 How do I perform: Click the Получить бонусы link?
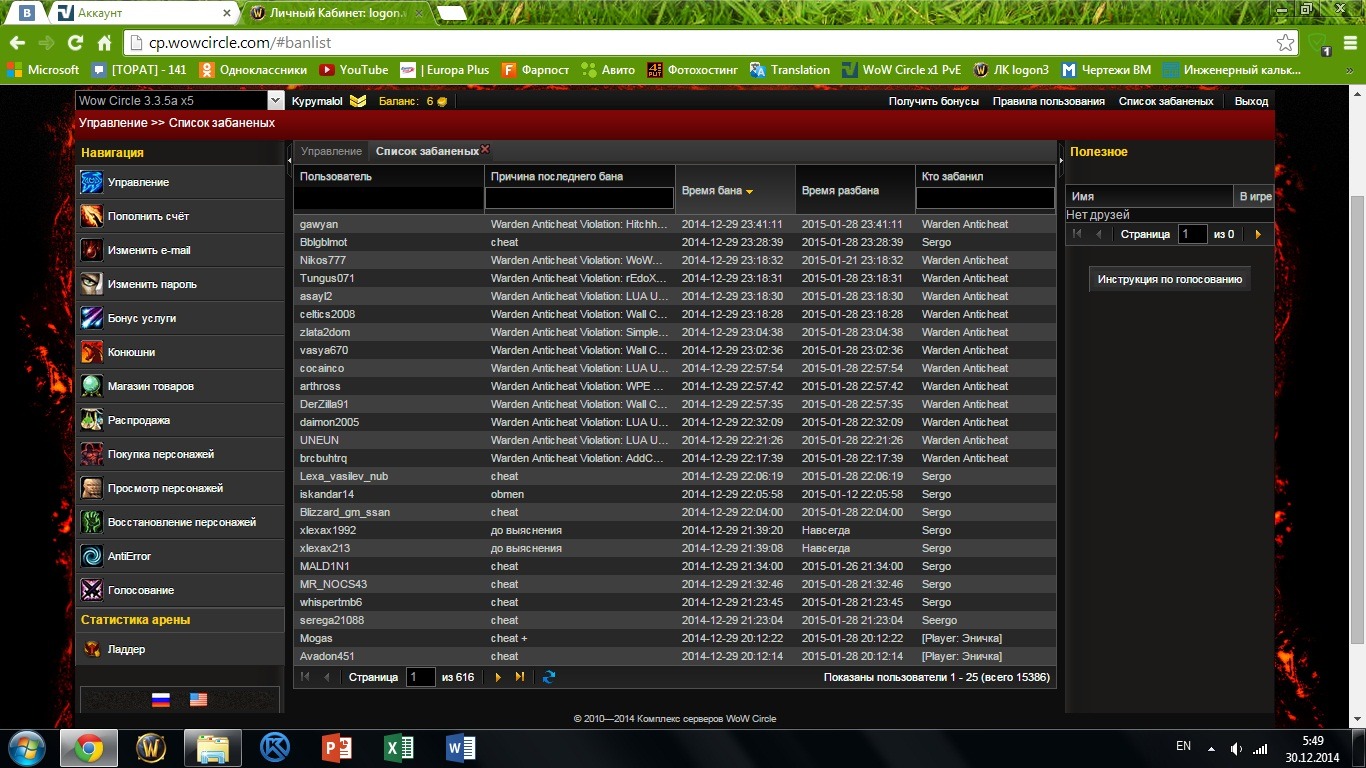pyautogui.click(x=933, y=101)
